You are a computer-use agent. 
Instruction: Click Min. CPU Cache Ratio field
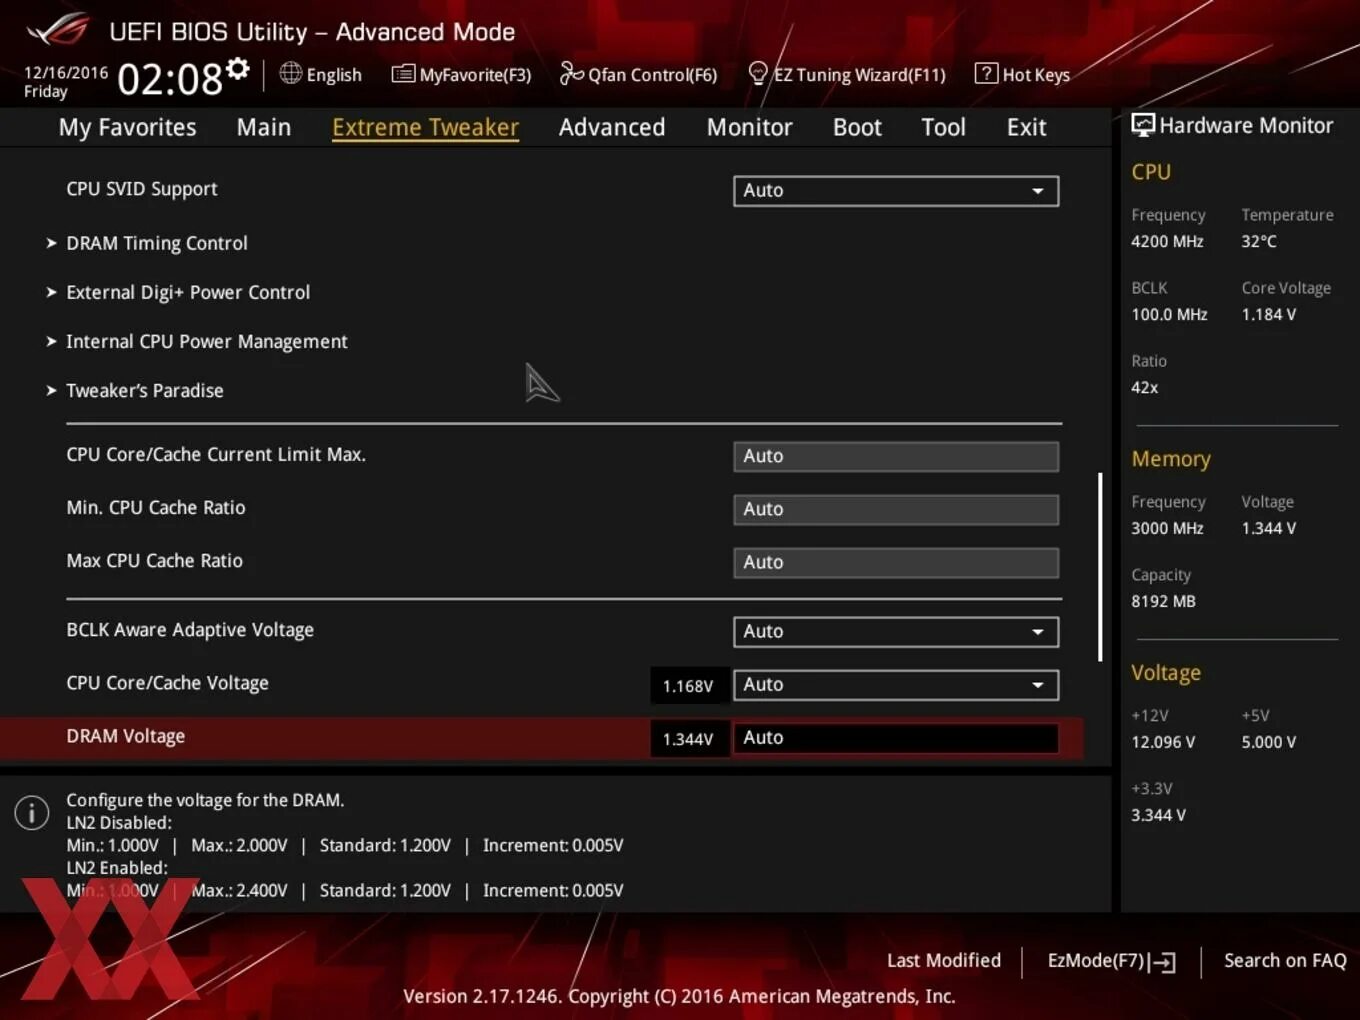(896, 509)
